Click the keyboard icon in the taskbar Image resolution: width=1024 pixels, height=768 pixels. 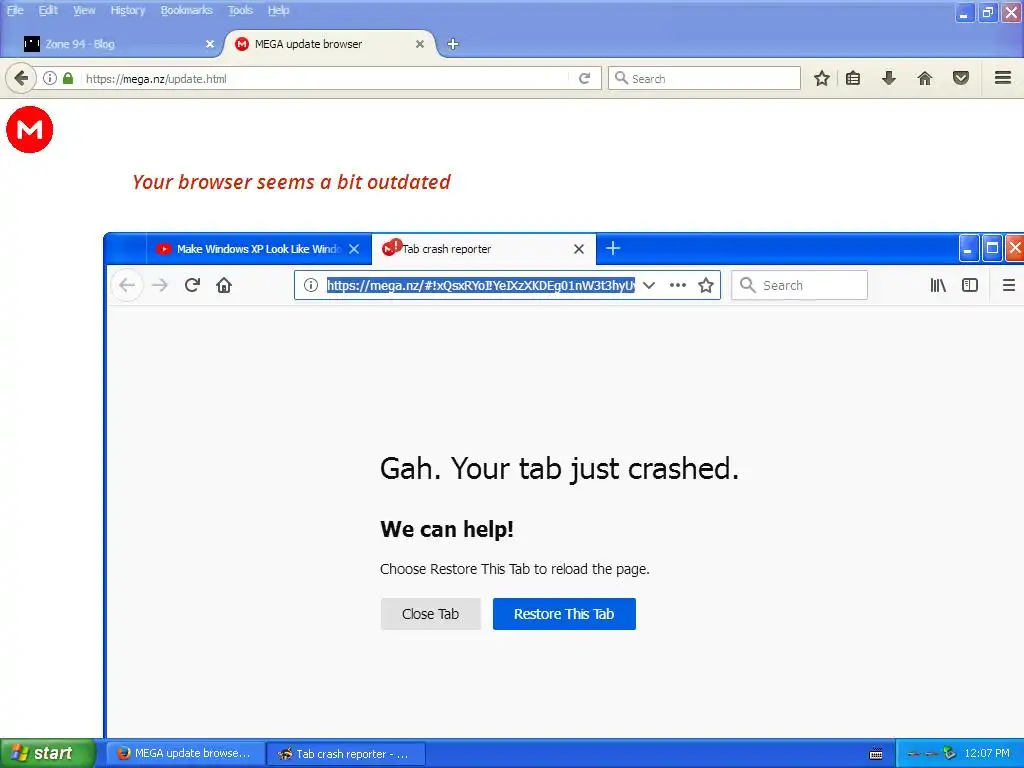click(876, 754)
